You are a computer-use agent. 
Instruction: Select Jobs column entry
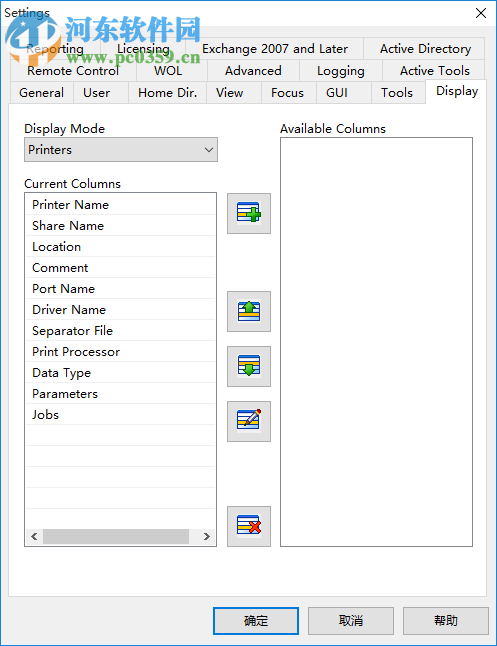[121, 414]
